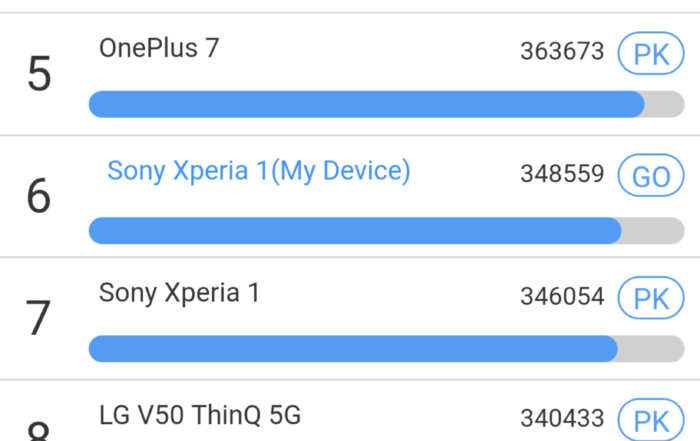The height and width of the screenshot is (441, 700).
Task: Click the rank number 5
Action: point(39,75)
